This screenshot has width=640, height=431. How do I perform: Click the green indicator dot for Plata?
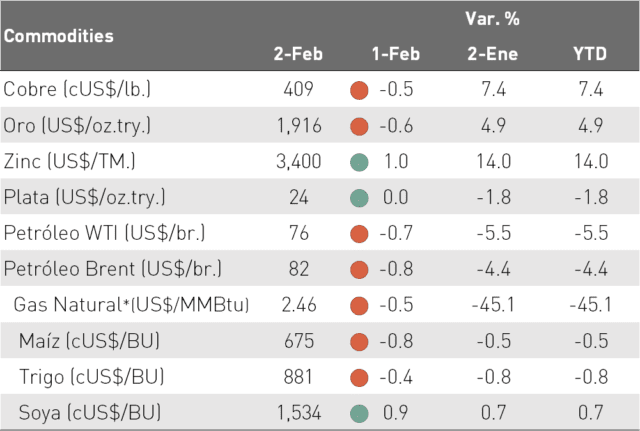[x=359, y=198]
